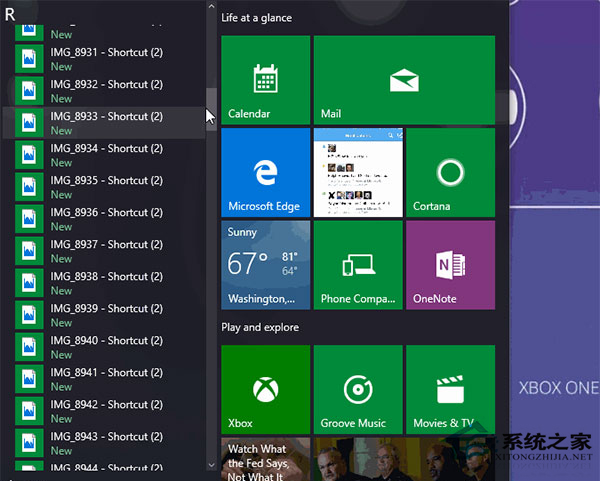Click the image icon beside IMG_8942 - Shortcut (2)
The height and width of the screenshot is (481, 600).
tap(29, 411)
